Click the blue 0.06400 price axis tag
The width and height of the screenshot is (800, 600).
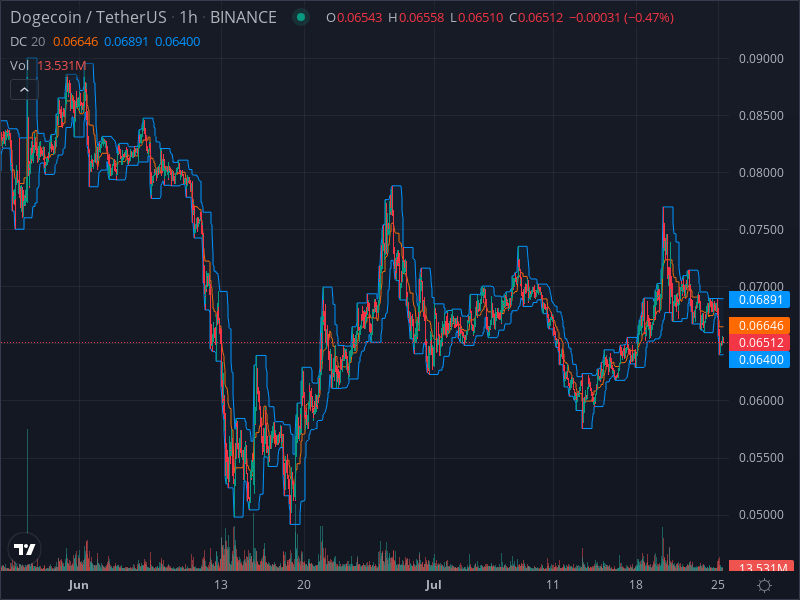click(x=759, y=360)
